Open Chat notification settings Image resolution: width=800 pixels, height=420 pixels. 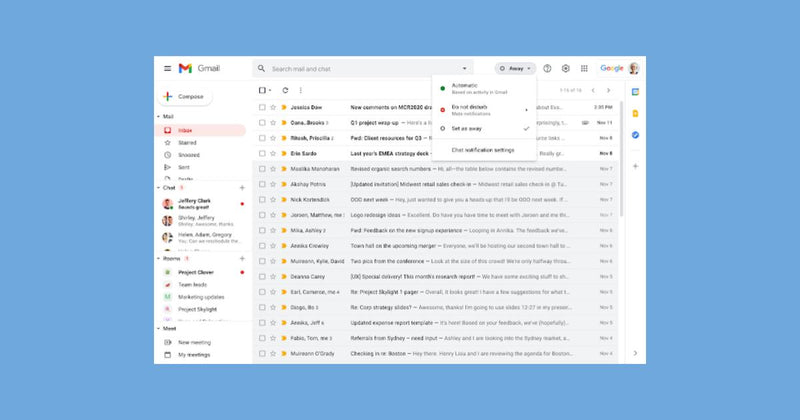484,150
